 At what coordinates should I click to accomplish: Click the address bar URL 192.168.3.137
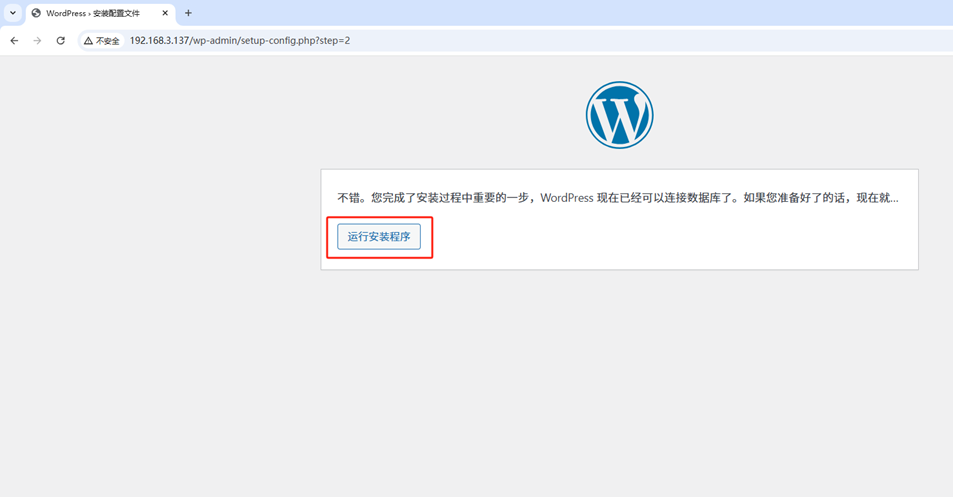[239, 41]
